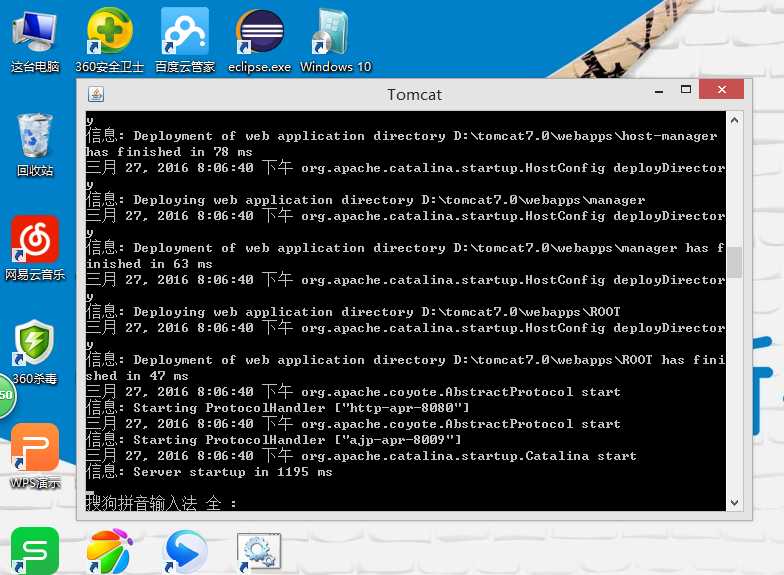Click the colorful fan-shaped desktop shortcut
Viewport: 784px width, 575px height.
tap(110, 552)
